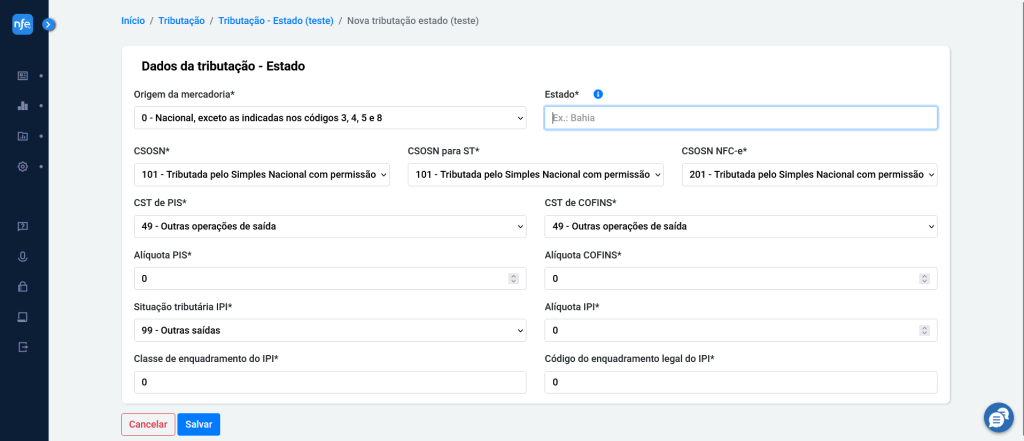
Task: Click the help question bubble sidebar icon
Action: 22,227
